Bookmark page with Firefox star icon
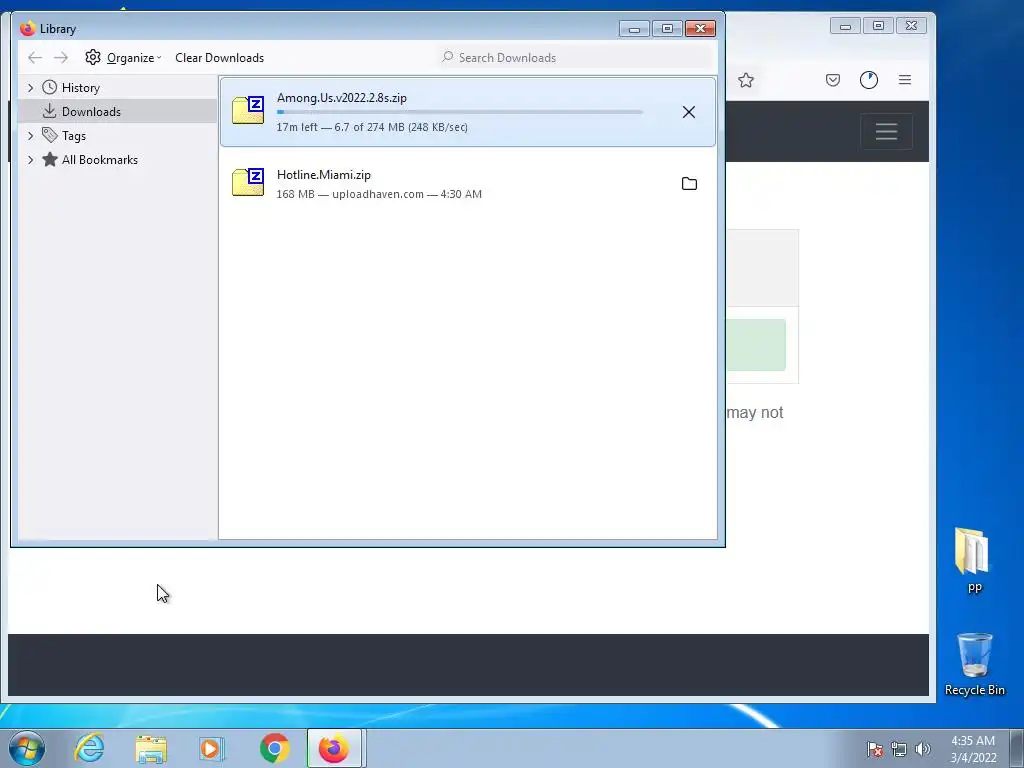 click(x=746, y=80)
